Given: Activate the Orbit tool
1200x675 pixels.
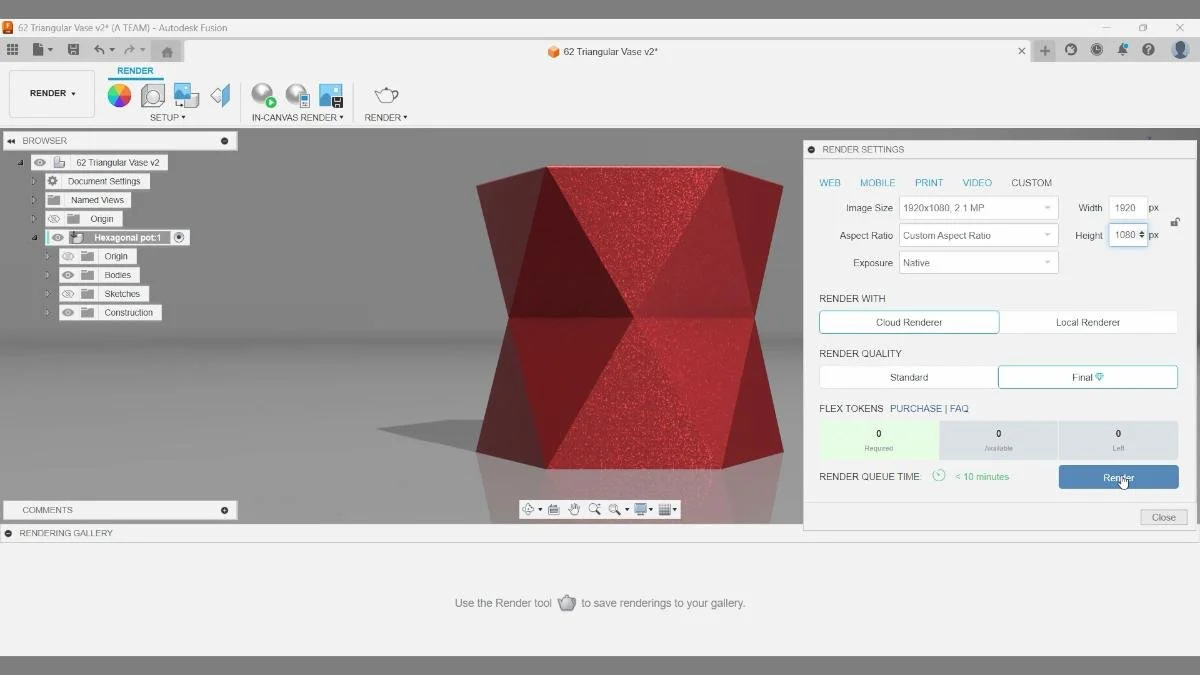Looking at the screenshot, I should (x=529, y=509).
